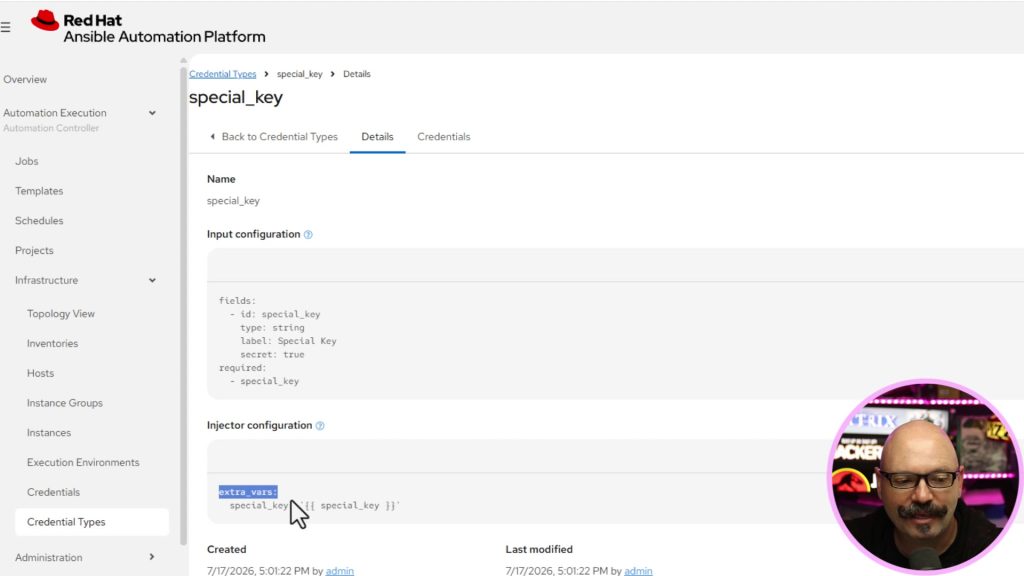Screen dimensions: 1024x576
Task: Switch to the Credentials tab
Action: coord(443,136)
